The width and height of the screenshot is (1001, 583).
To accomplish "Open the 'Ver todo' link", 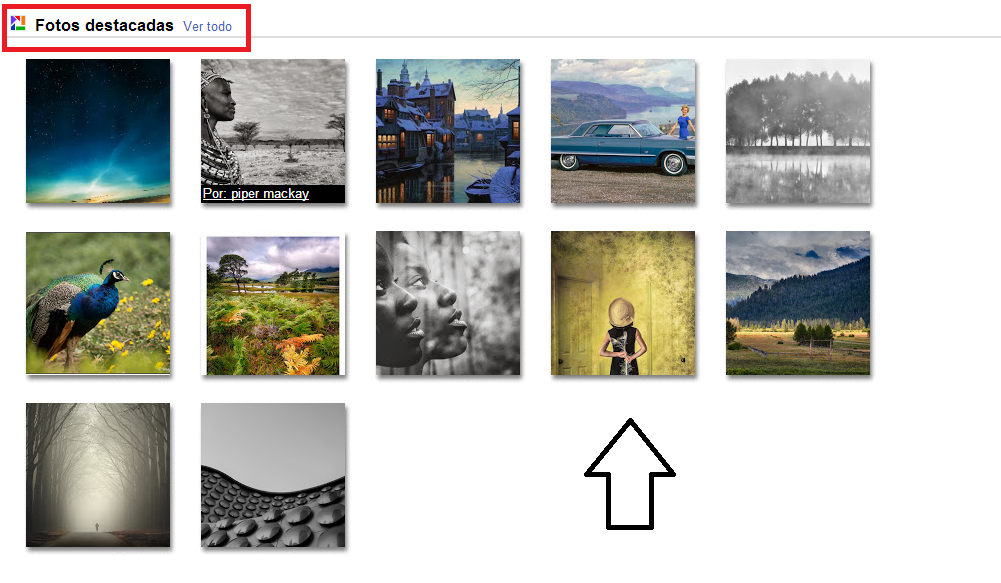I will [207, 26].
